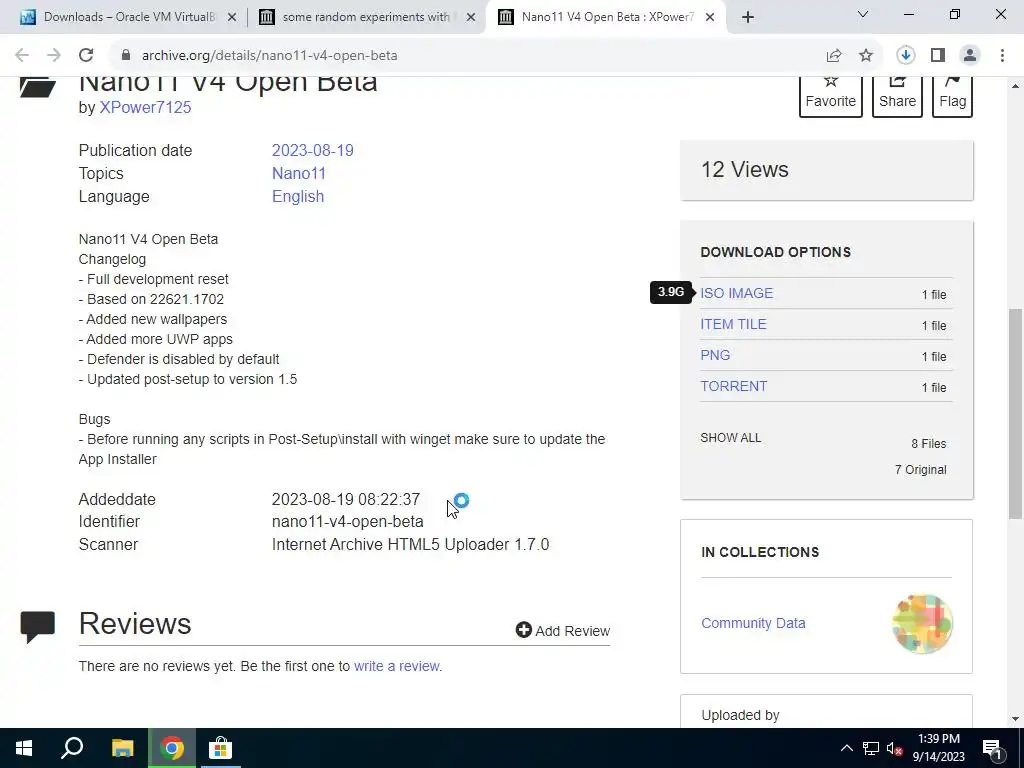The width and height of the screenshot is (1024, 768).
Task: Click the 7 Original text
Action: 920,470
